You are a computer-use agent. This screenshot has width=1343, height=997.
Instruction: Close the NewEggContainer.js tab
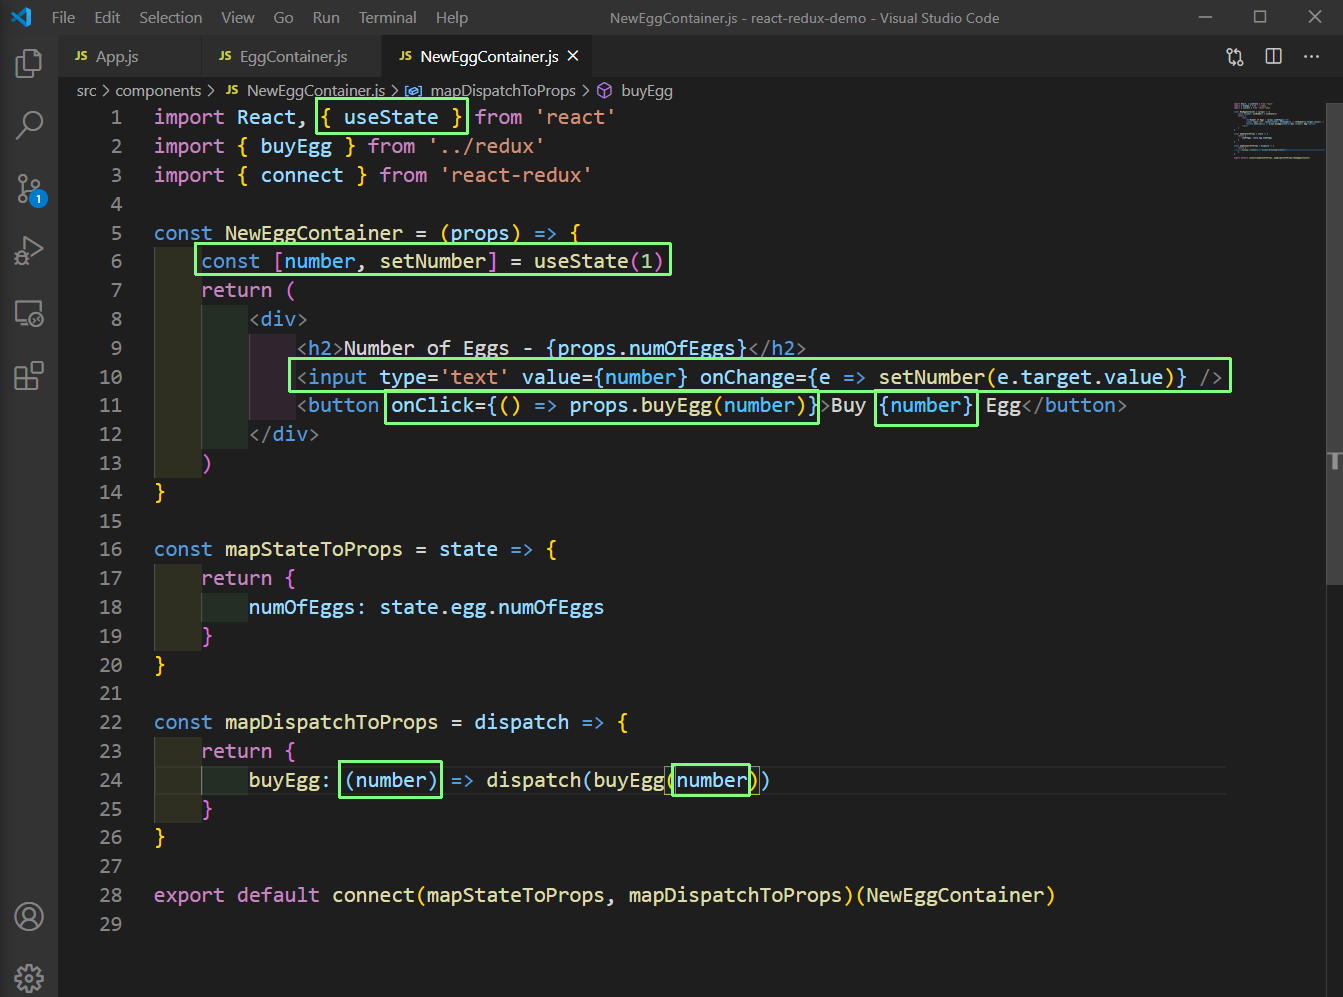[x=573, y=56]
